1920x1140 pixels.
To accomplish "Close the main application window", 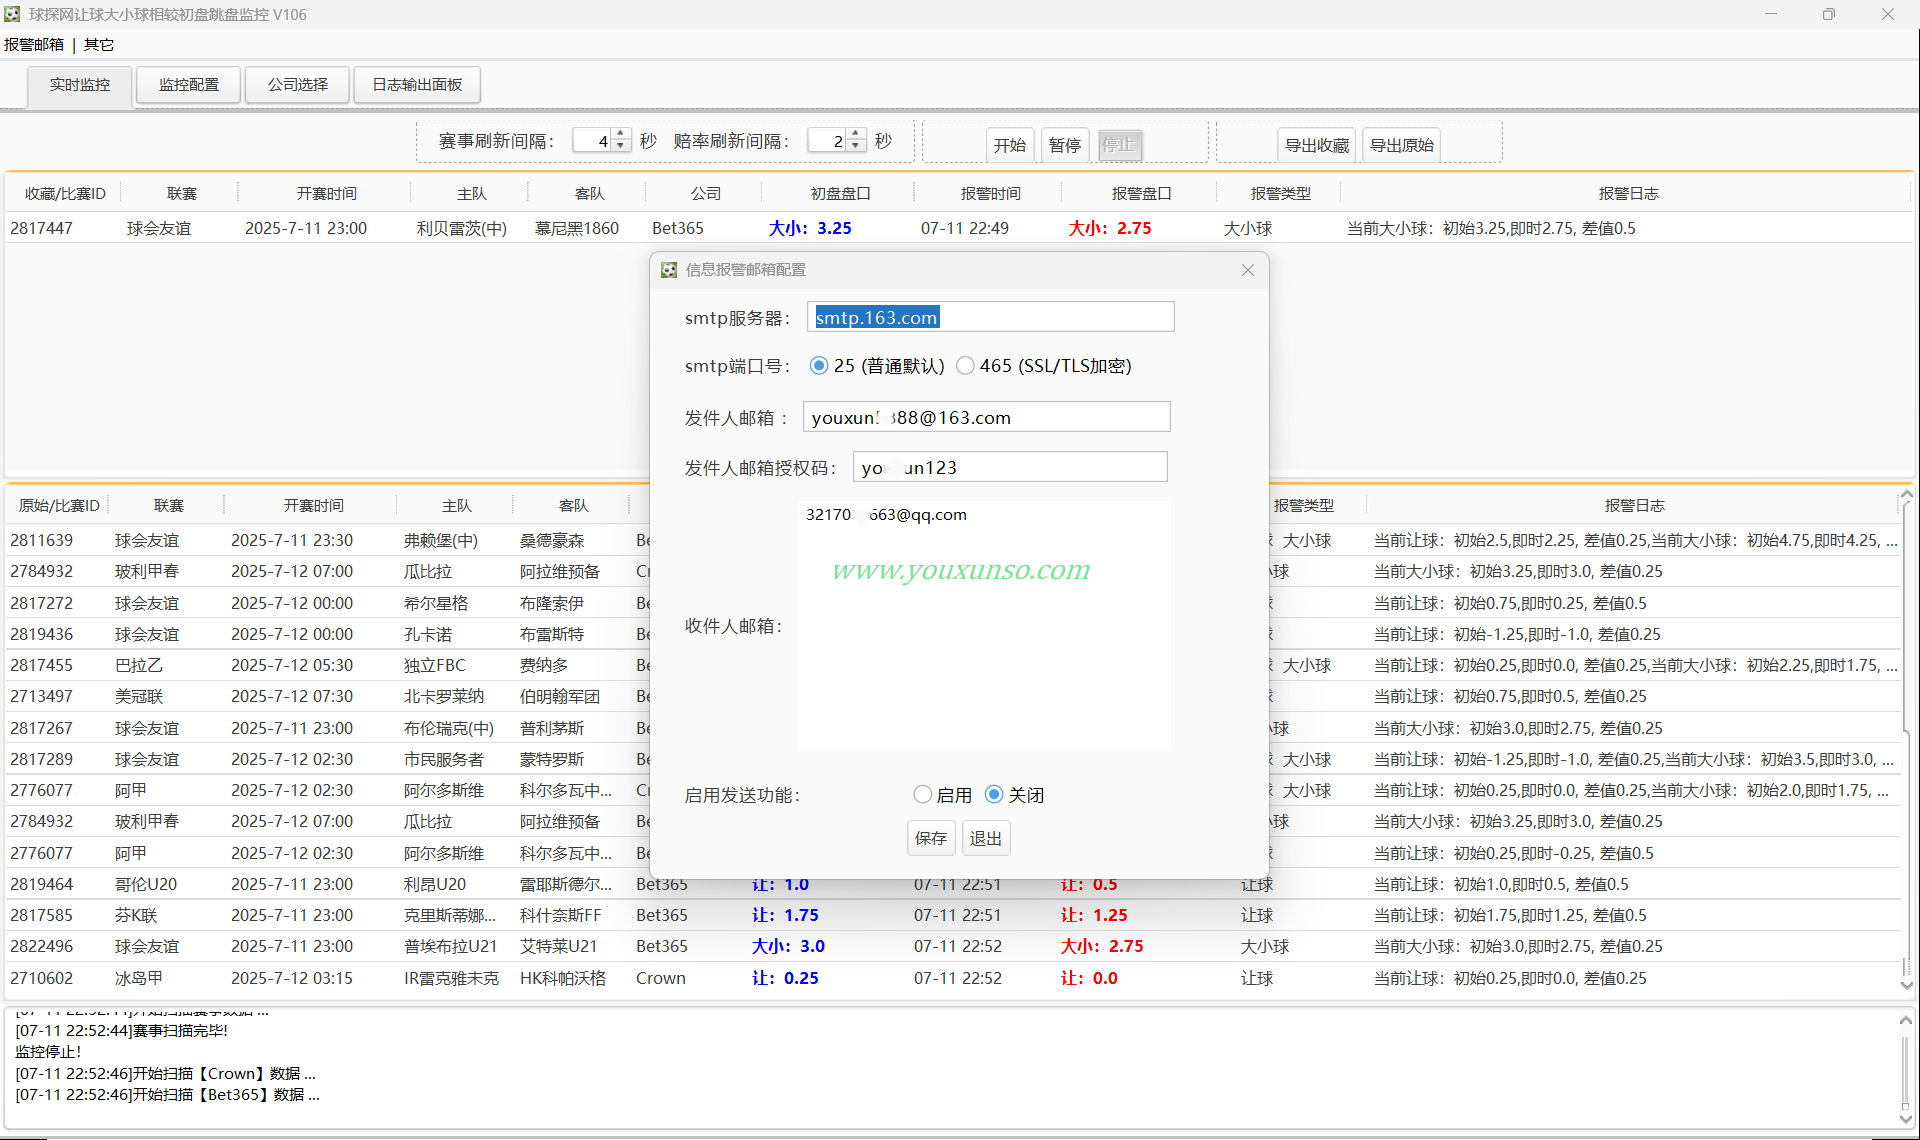I will pos(1888,14).
